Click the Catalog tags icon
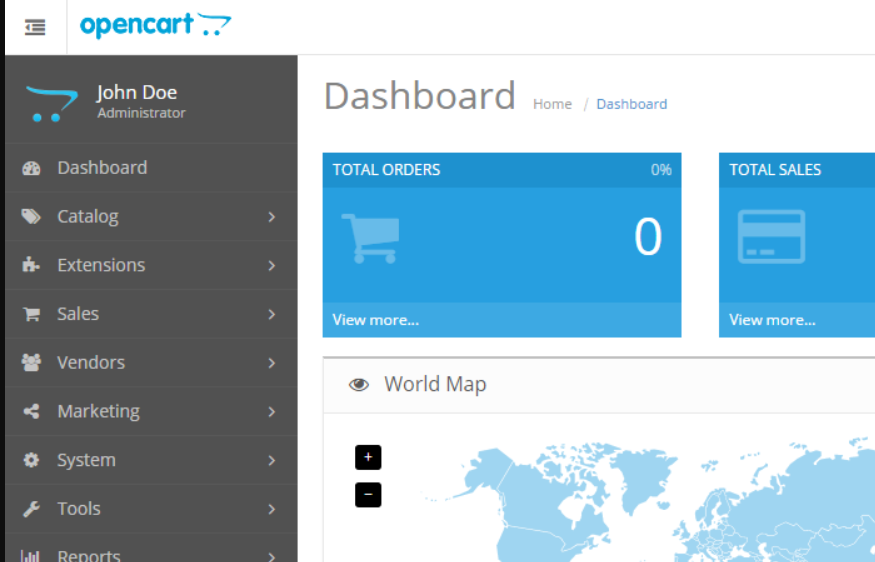Screen dimensions: 875x562 tap(31, 217)
